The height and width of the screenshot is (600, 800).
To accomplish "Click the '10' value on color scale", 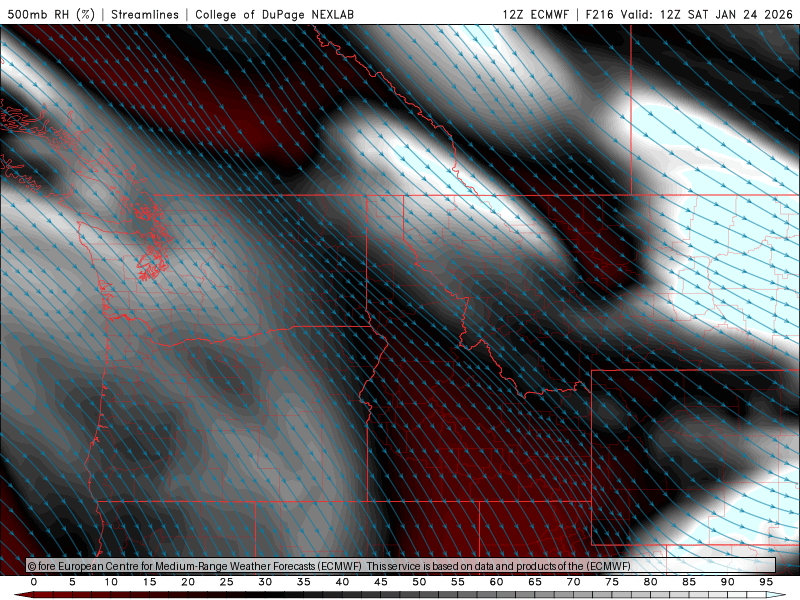I will coord(111,582).
